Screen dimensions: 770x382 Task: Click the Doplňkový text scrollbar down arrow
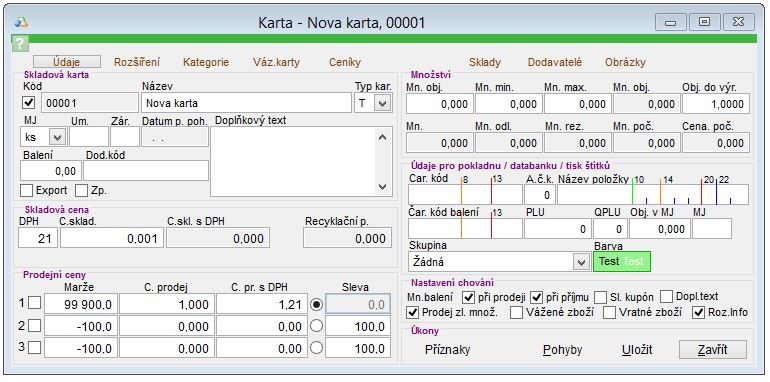383,187
